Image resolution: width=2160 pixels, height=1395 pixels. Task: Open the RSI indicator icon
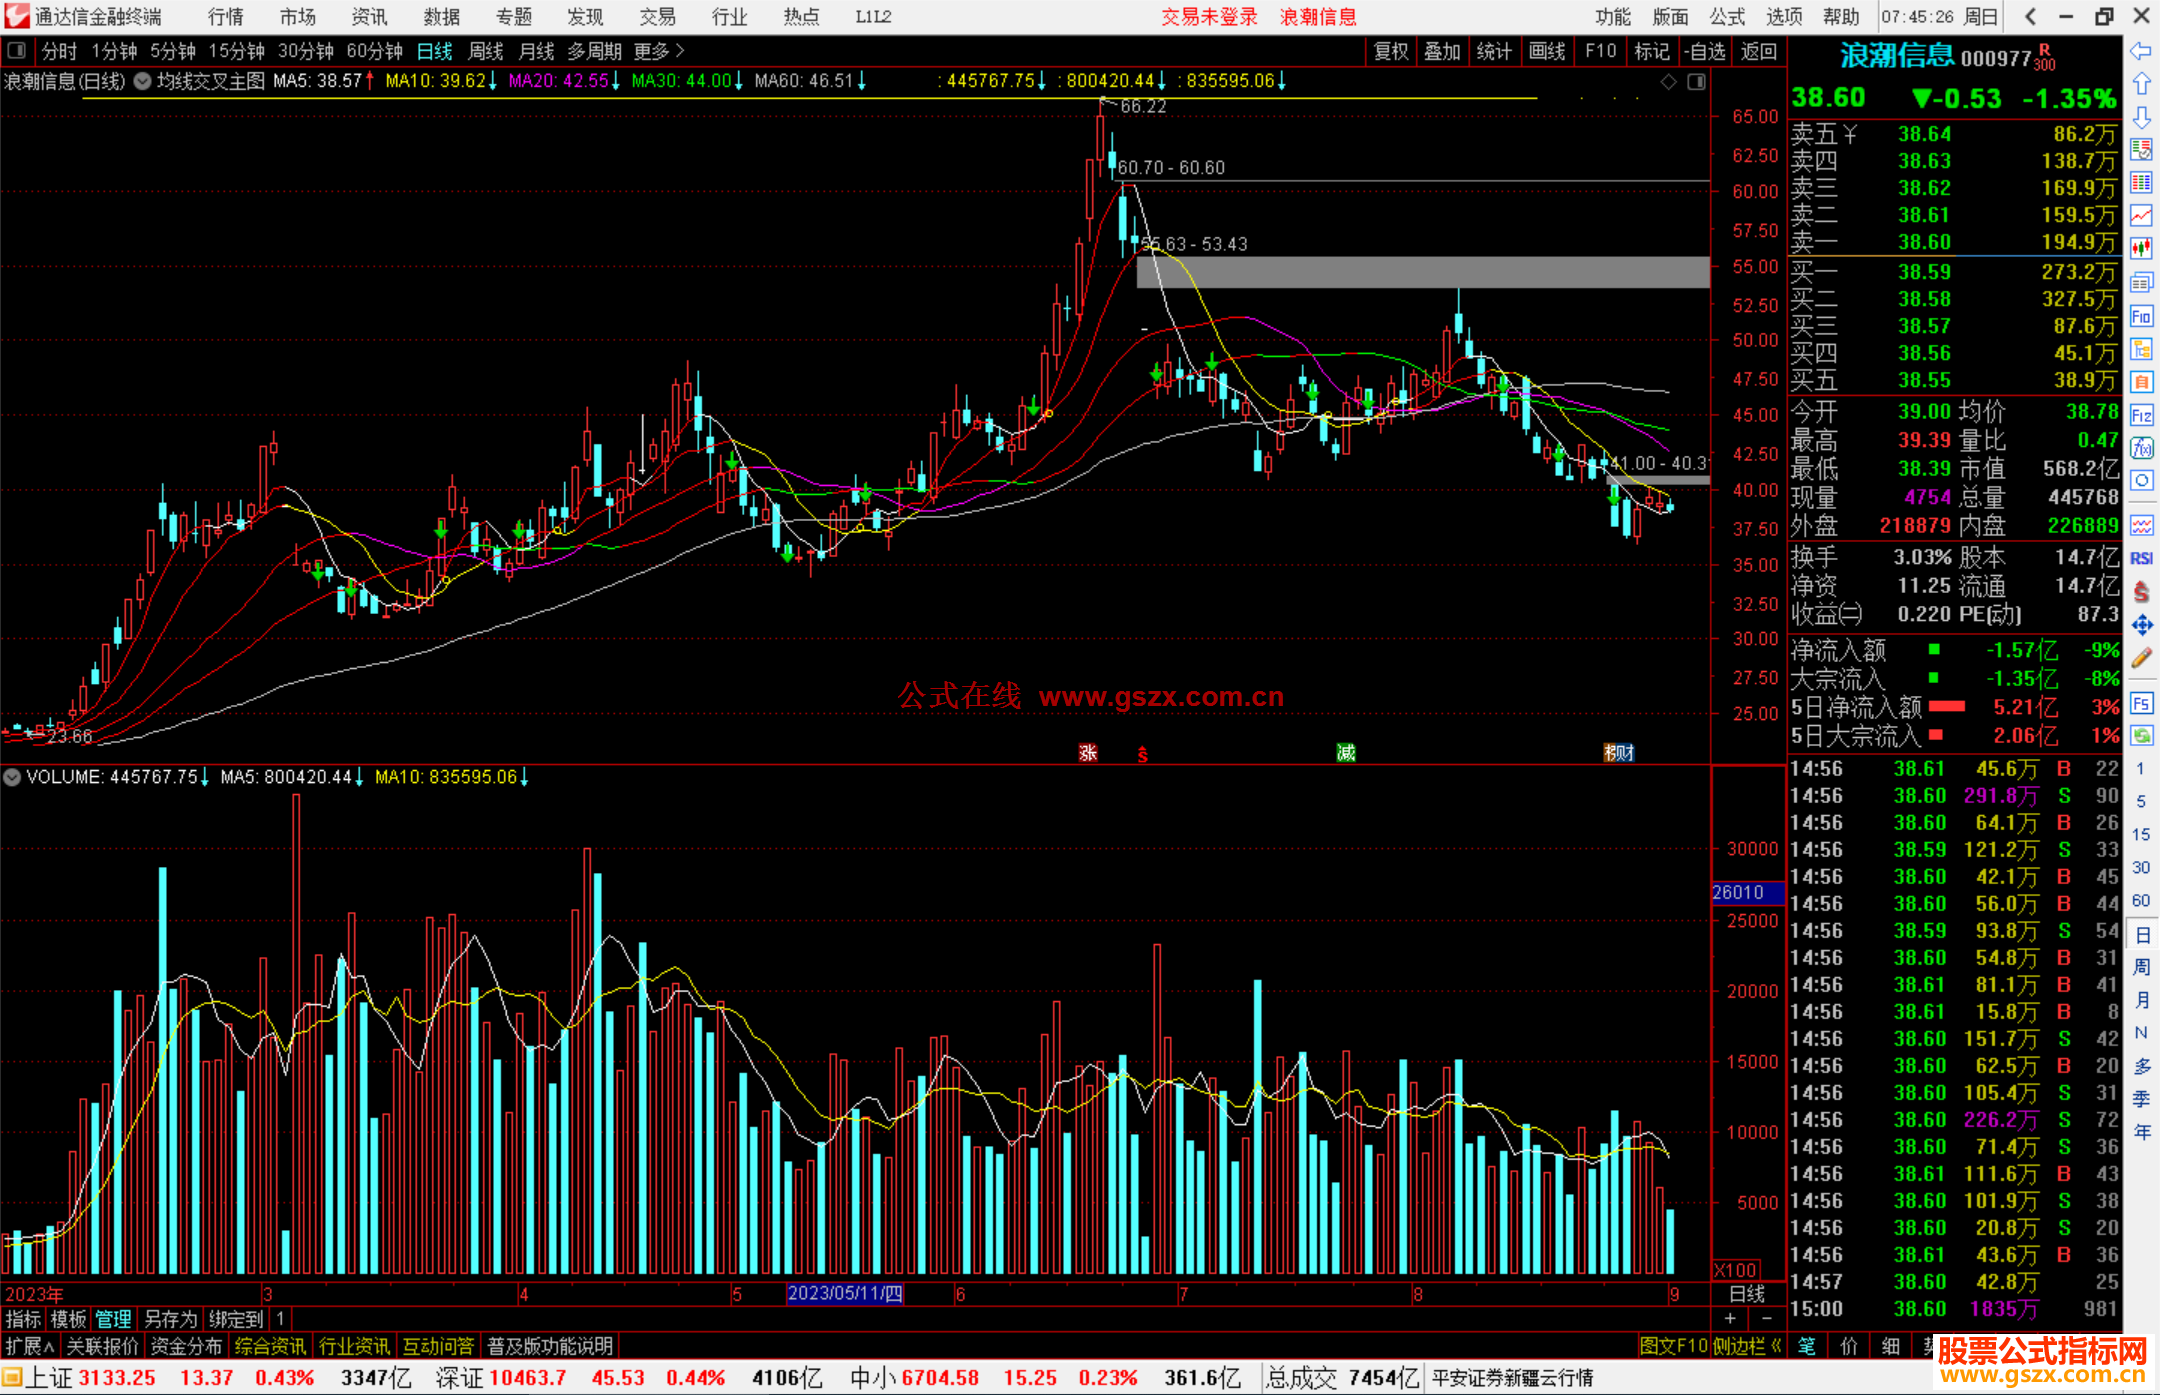coord(2141,558)
